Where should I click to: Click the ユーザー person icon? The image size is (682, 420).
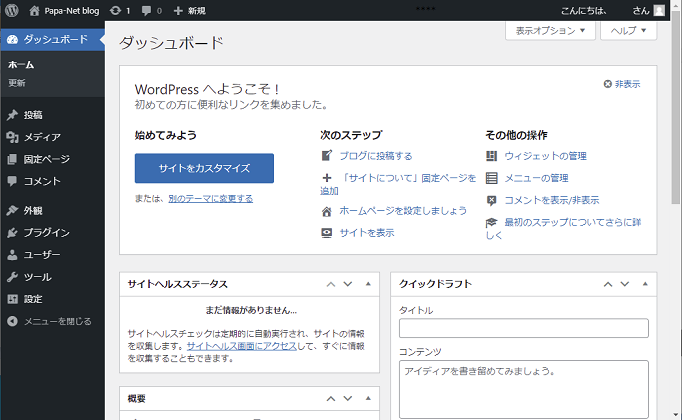[x=12, y=255]
